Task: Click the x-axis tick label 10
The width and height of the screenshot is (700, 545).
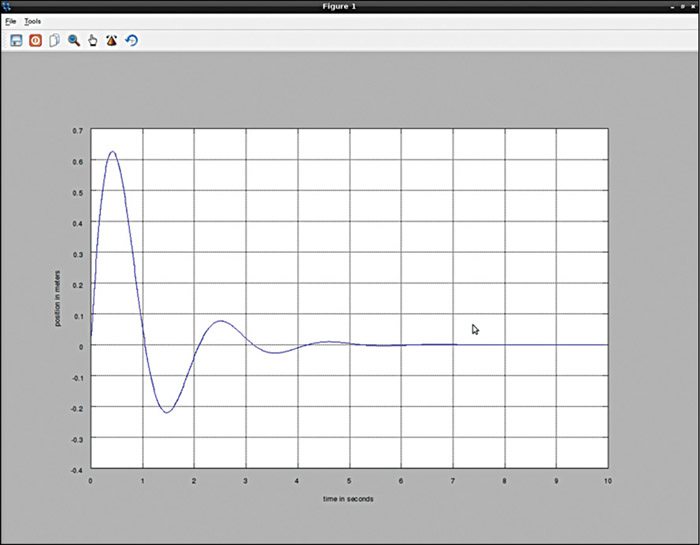Action: click(607, 481)
